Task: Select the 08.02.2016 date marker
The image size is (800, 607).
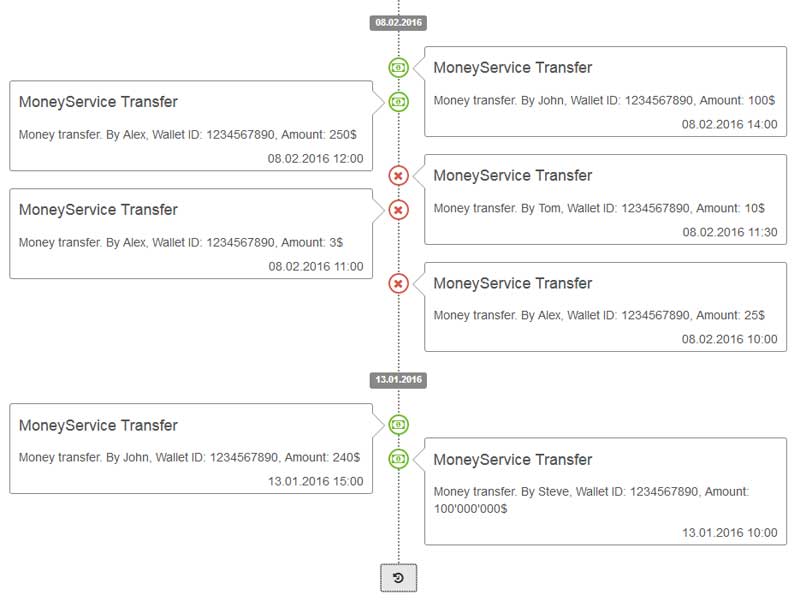Action: click(x=398, y=22)
